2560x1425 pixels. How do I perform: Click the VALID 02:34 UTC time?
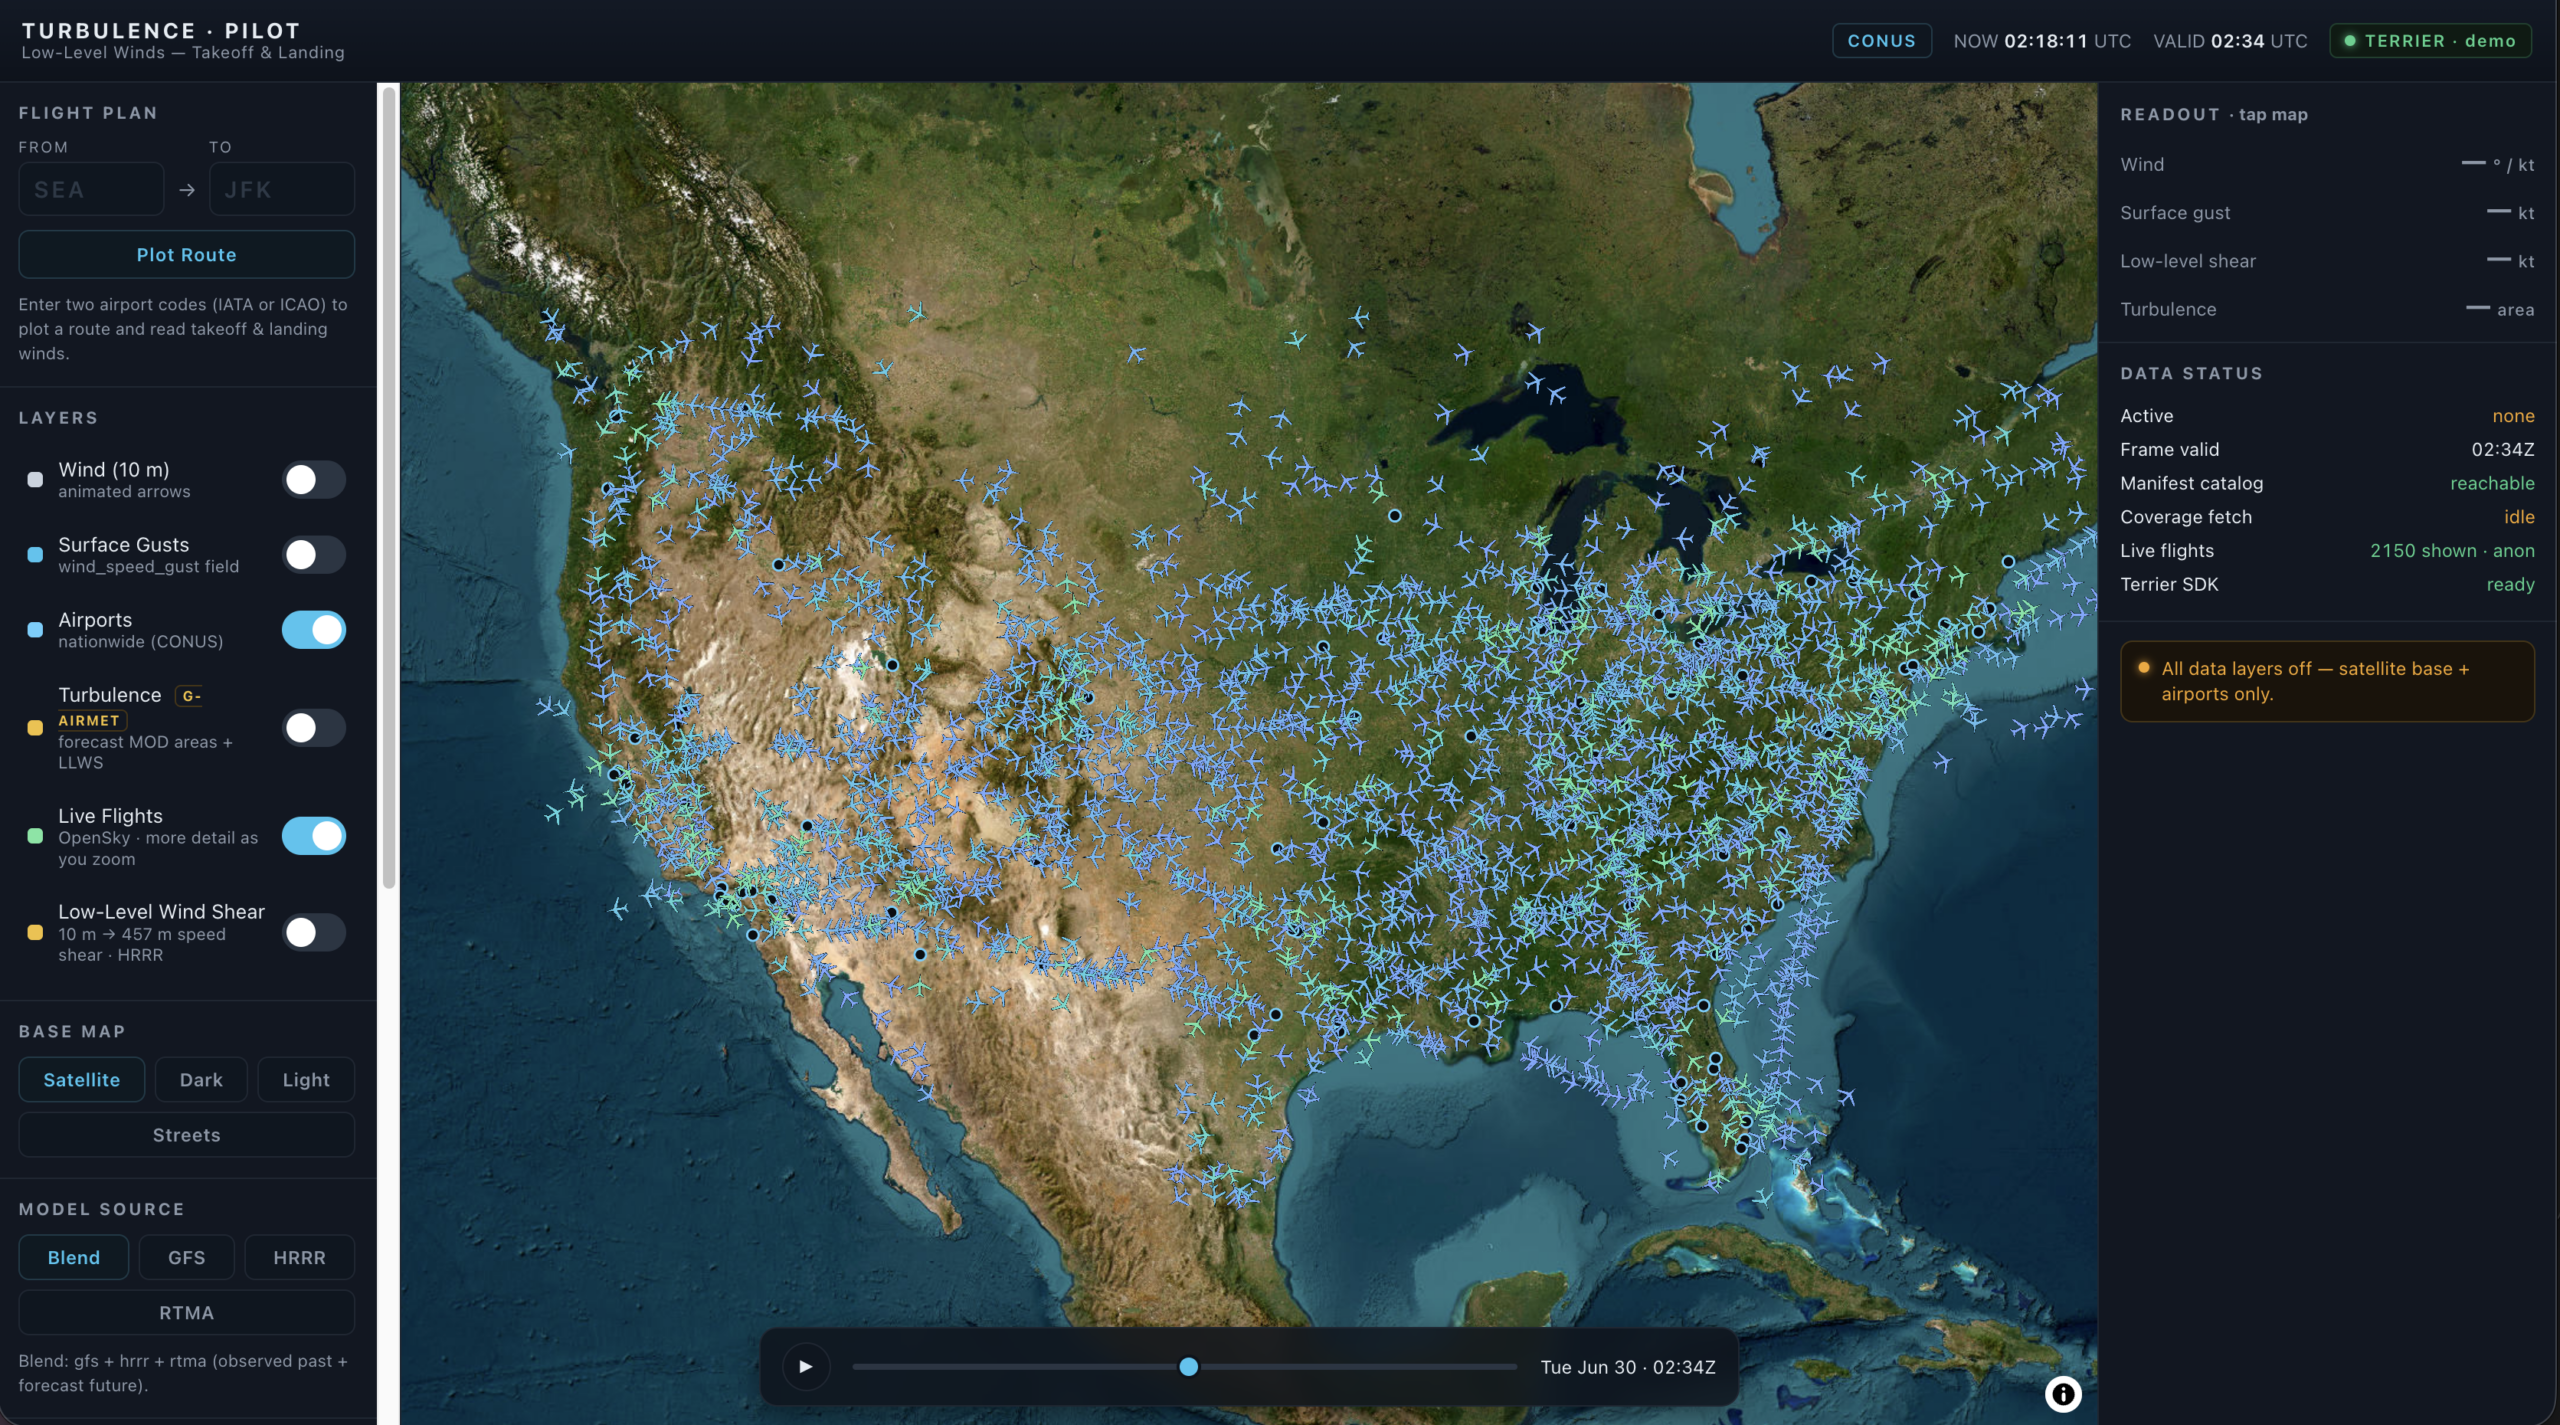click(x=2230, y=41)
